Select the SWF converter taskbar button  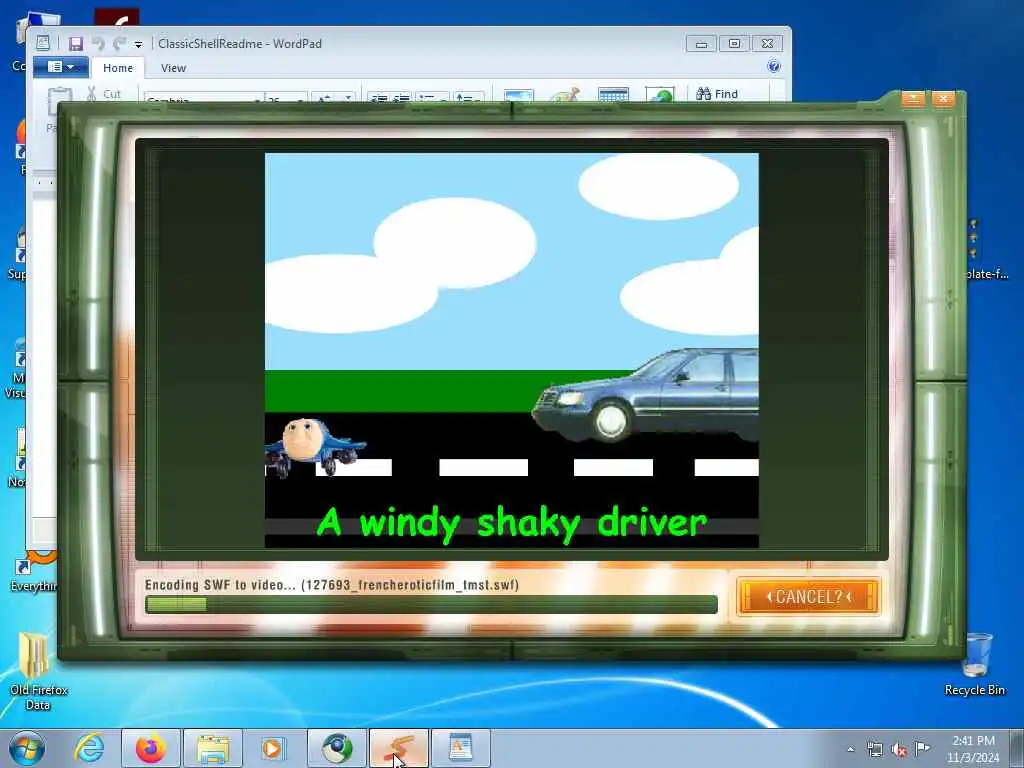(398, 748)
